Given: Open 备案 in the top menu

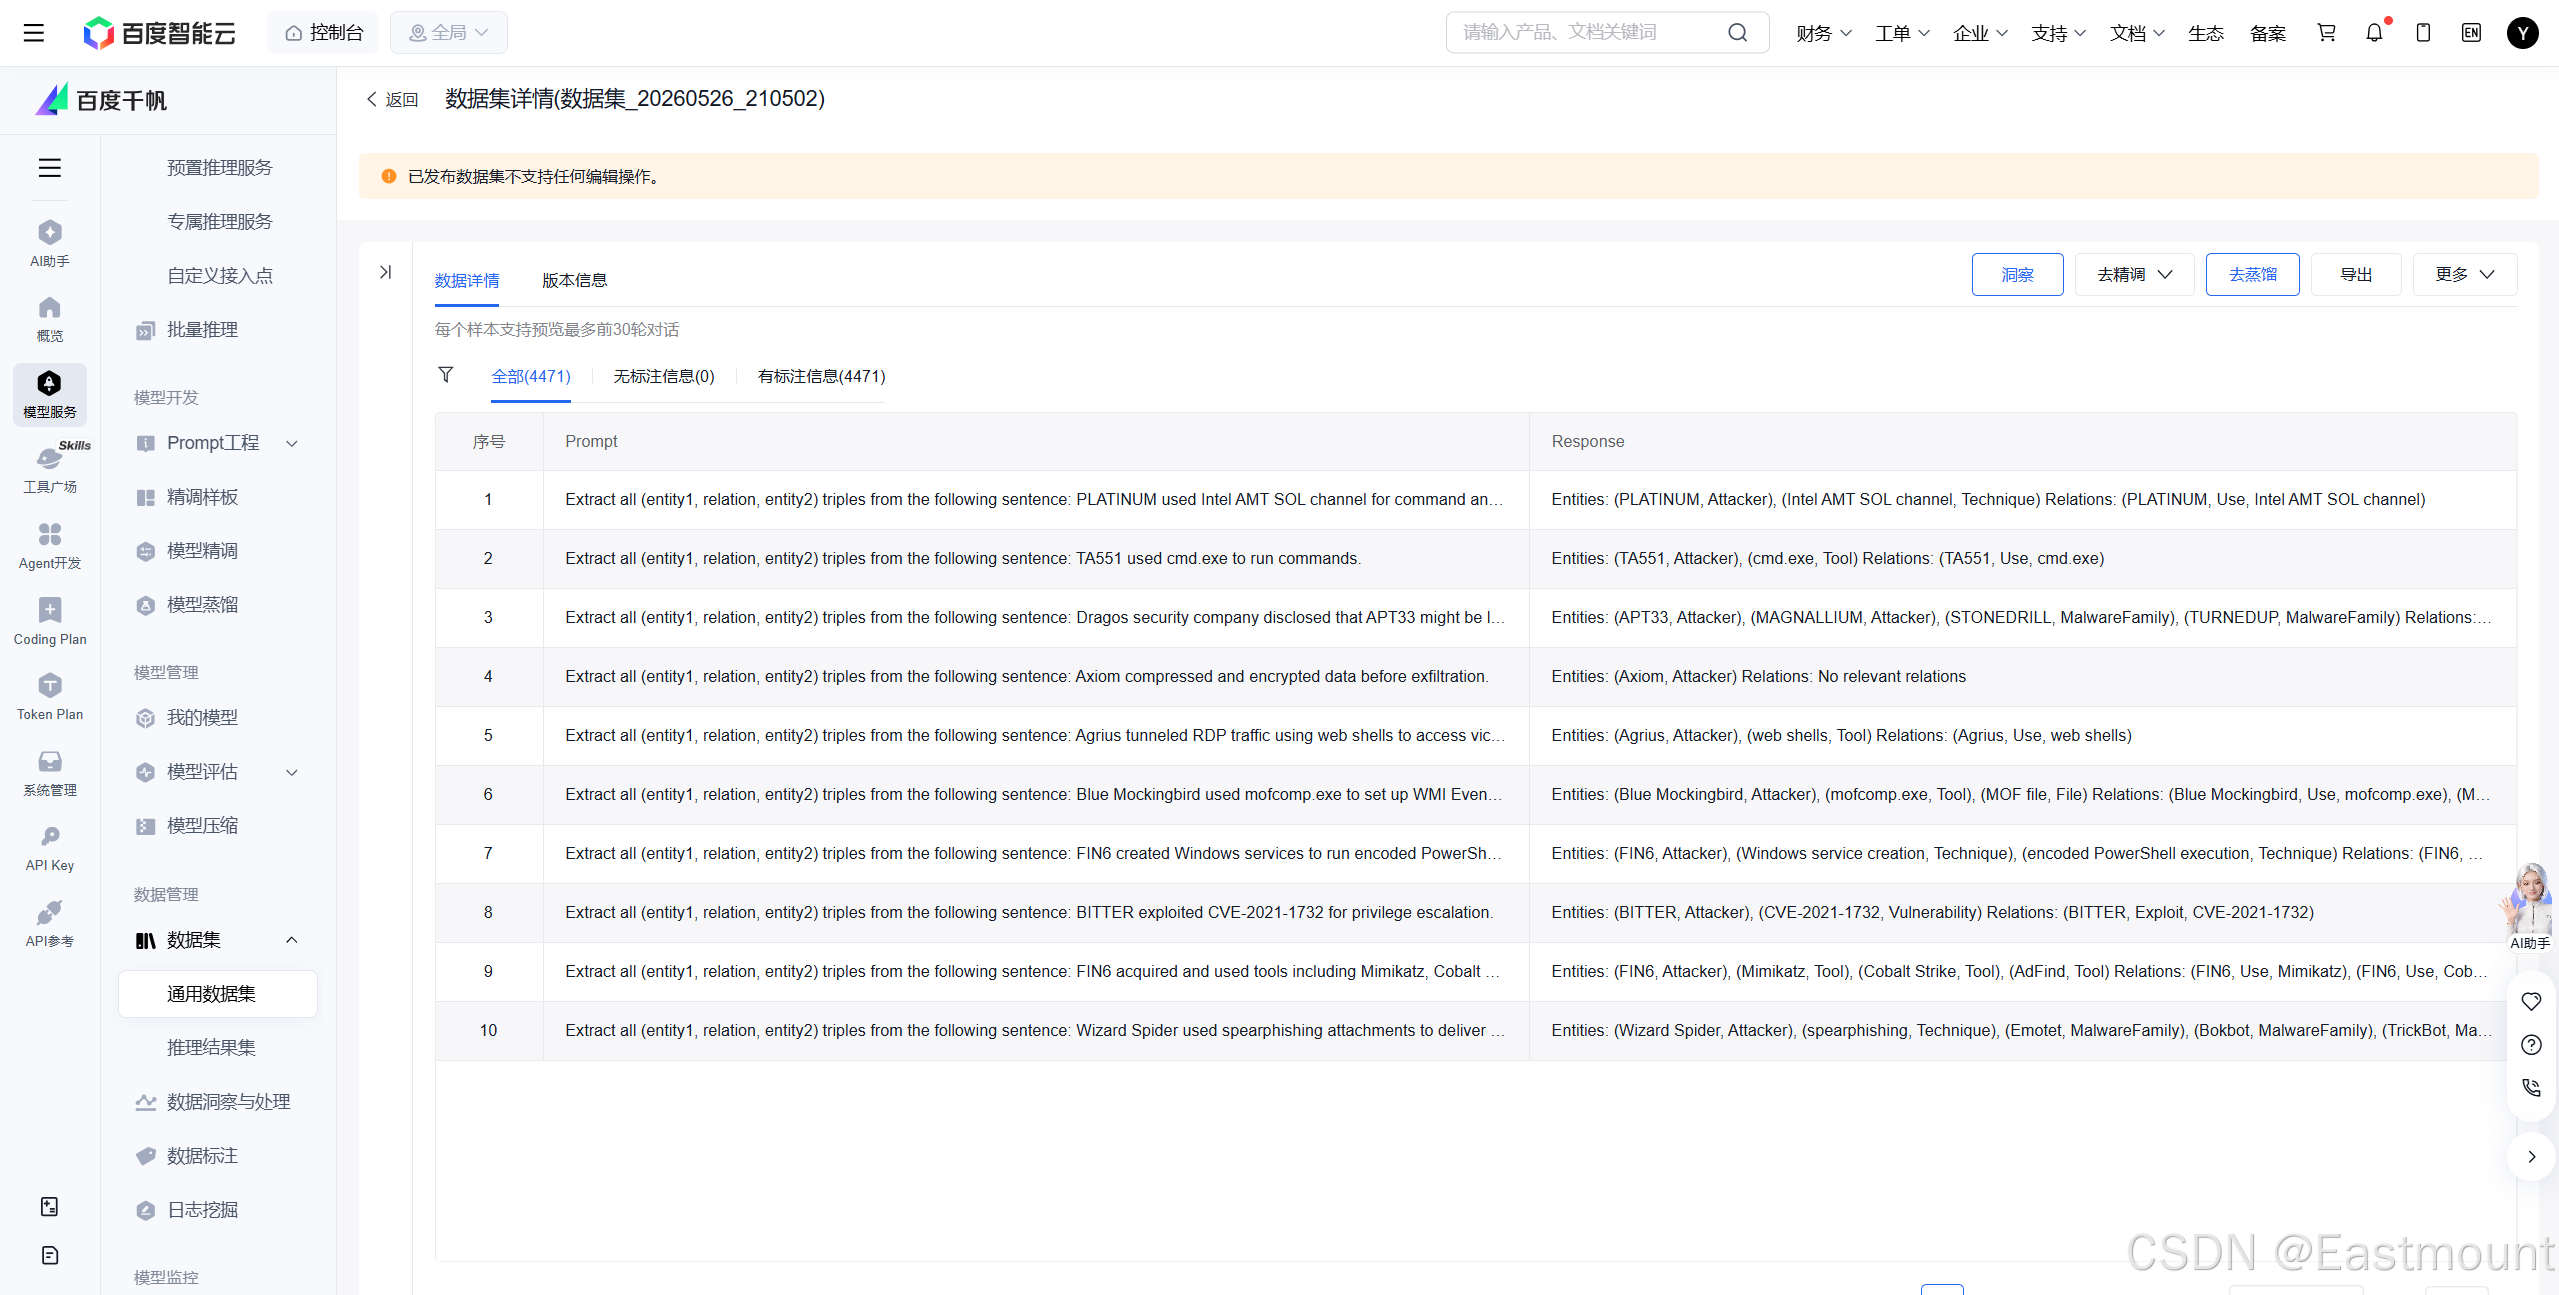Looking at the screenshot, I should point(2267,33).
